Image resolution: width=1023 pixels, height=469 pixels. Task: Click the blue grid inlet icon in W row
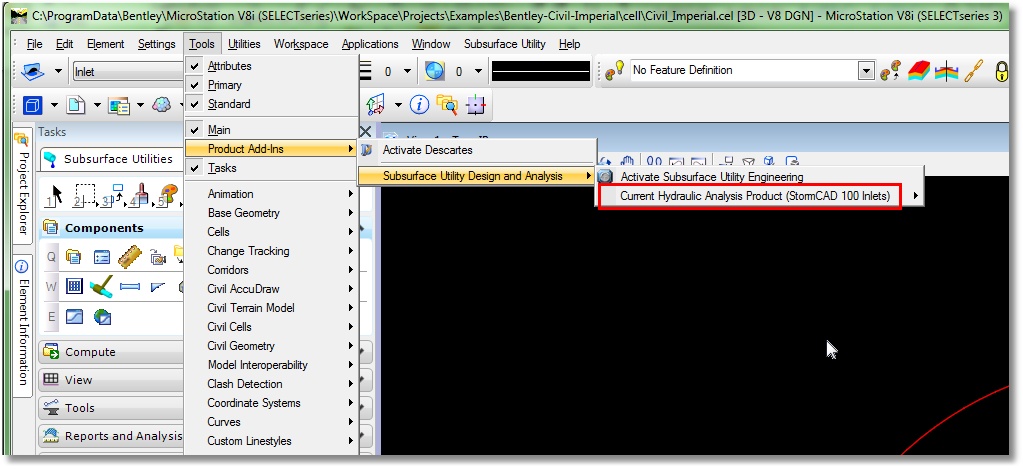(74, 286)
